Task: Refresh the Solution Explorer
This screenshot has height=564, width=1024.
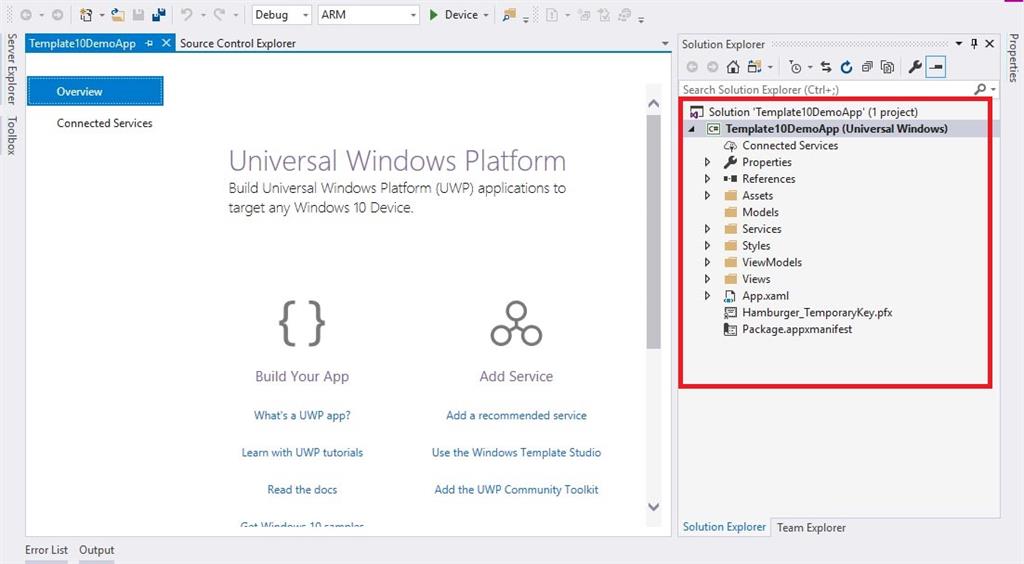Action: pyautogui.click(x=846, y=67)
